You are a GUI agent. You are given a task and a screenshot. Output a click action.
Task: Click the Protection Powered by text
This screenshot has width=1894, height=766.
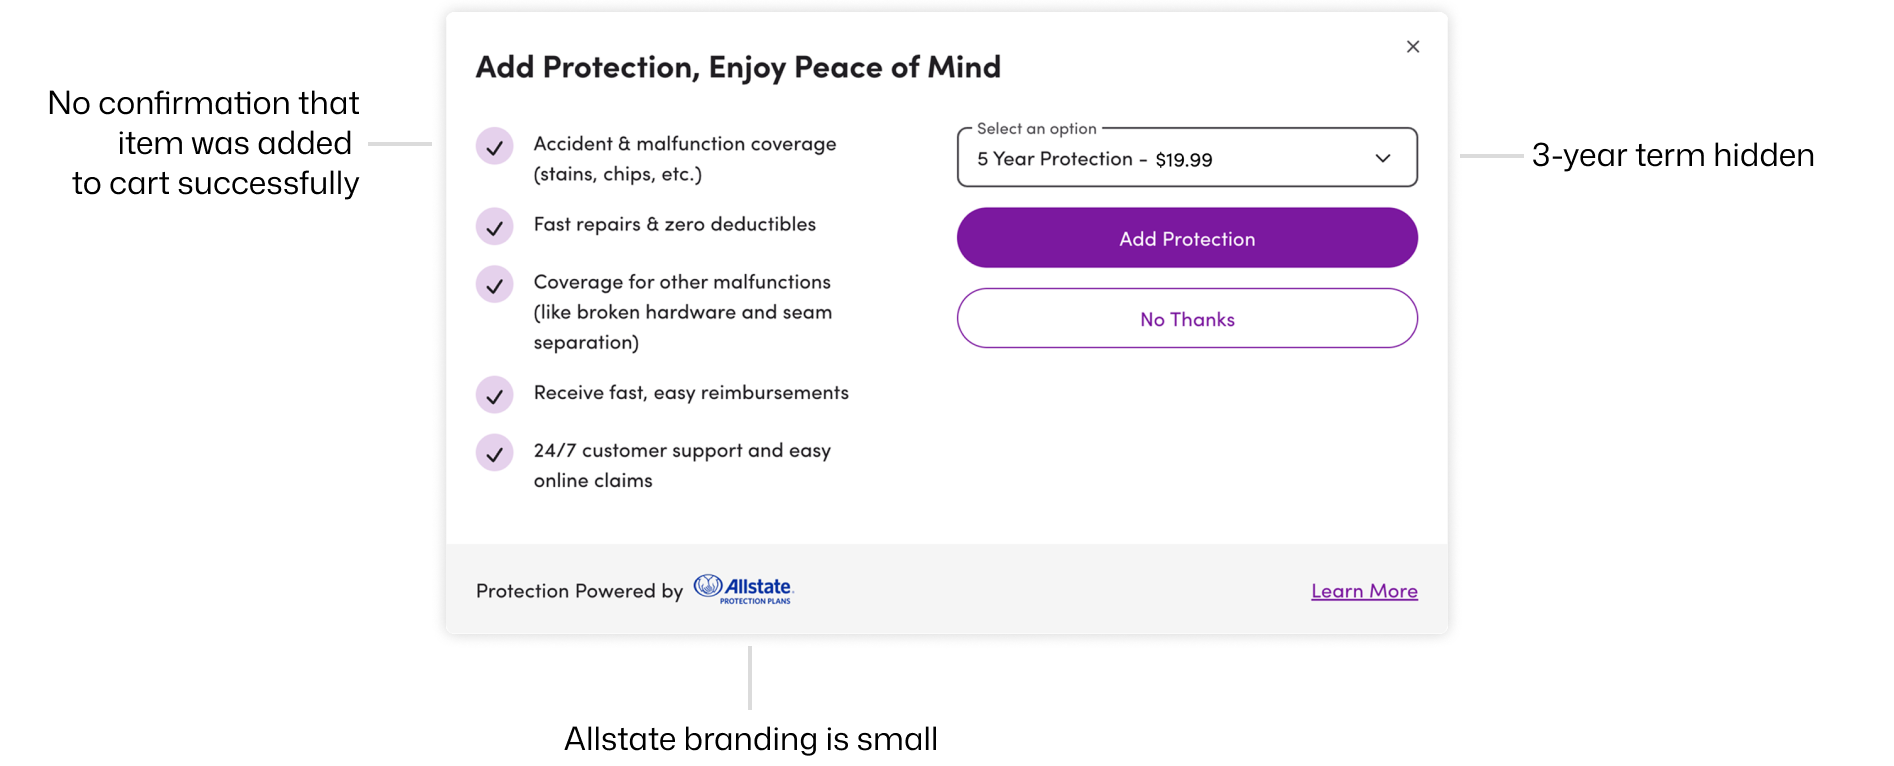tap(579, 591)
